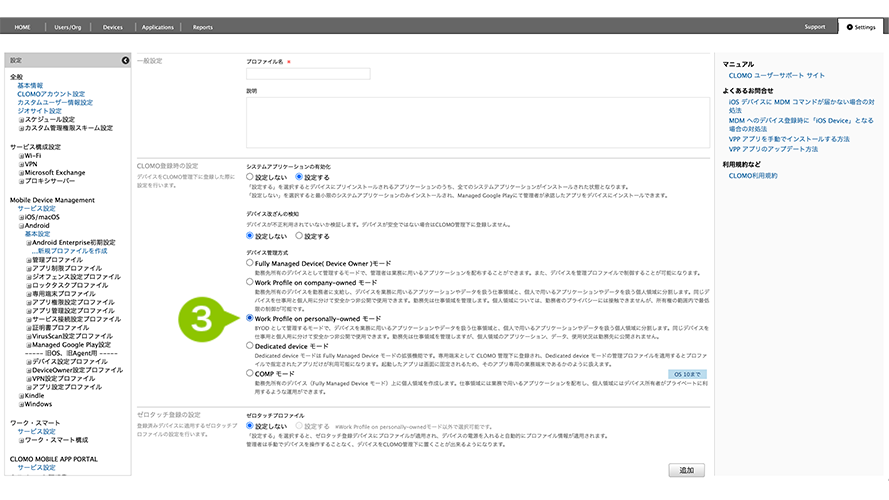
Task: Select 設定しない for デバイス改ざんの検知
Action: [x=249, y=236]
